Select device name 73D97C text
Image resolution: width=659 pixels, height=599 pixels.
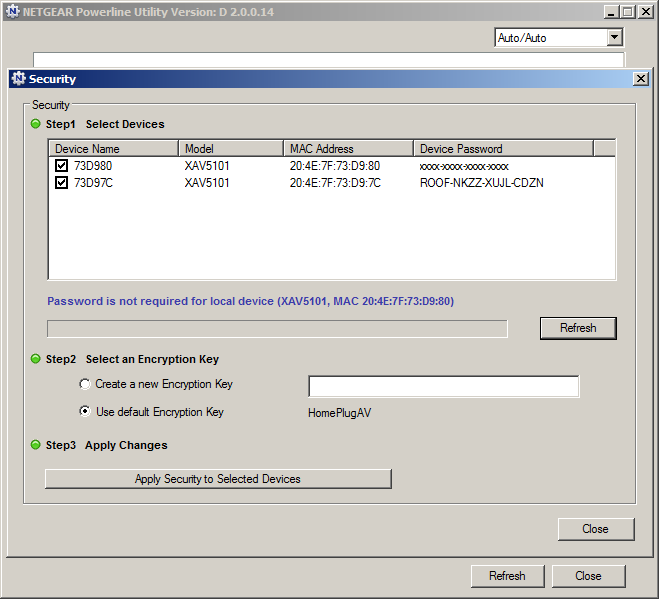(93, 183)
